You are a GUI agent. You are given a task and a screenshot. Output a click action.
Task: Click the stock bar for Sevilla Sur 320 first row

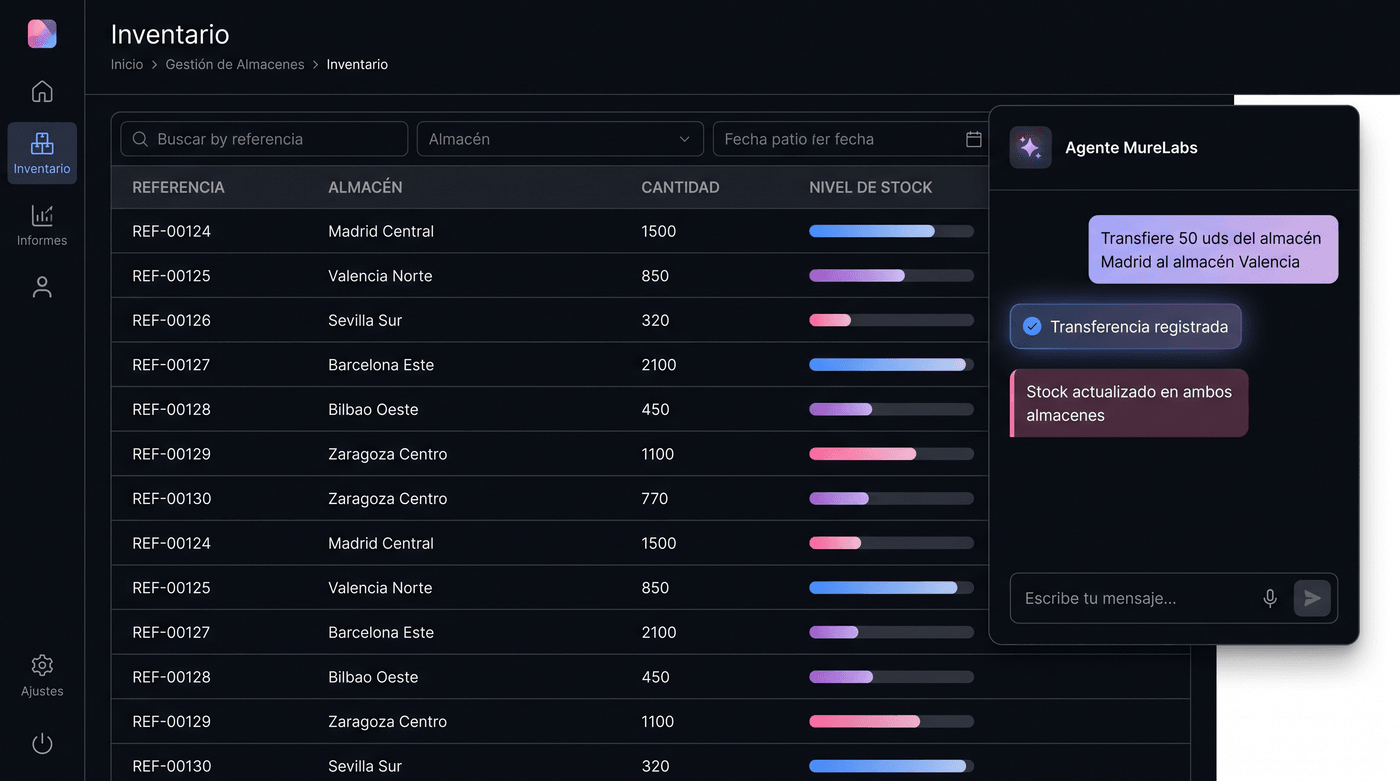tap(891, 320)
